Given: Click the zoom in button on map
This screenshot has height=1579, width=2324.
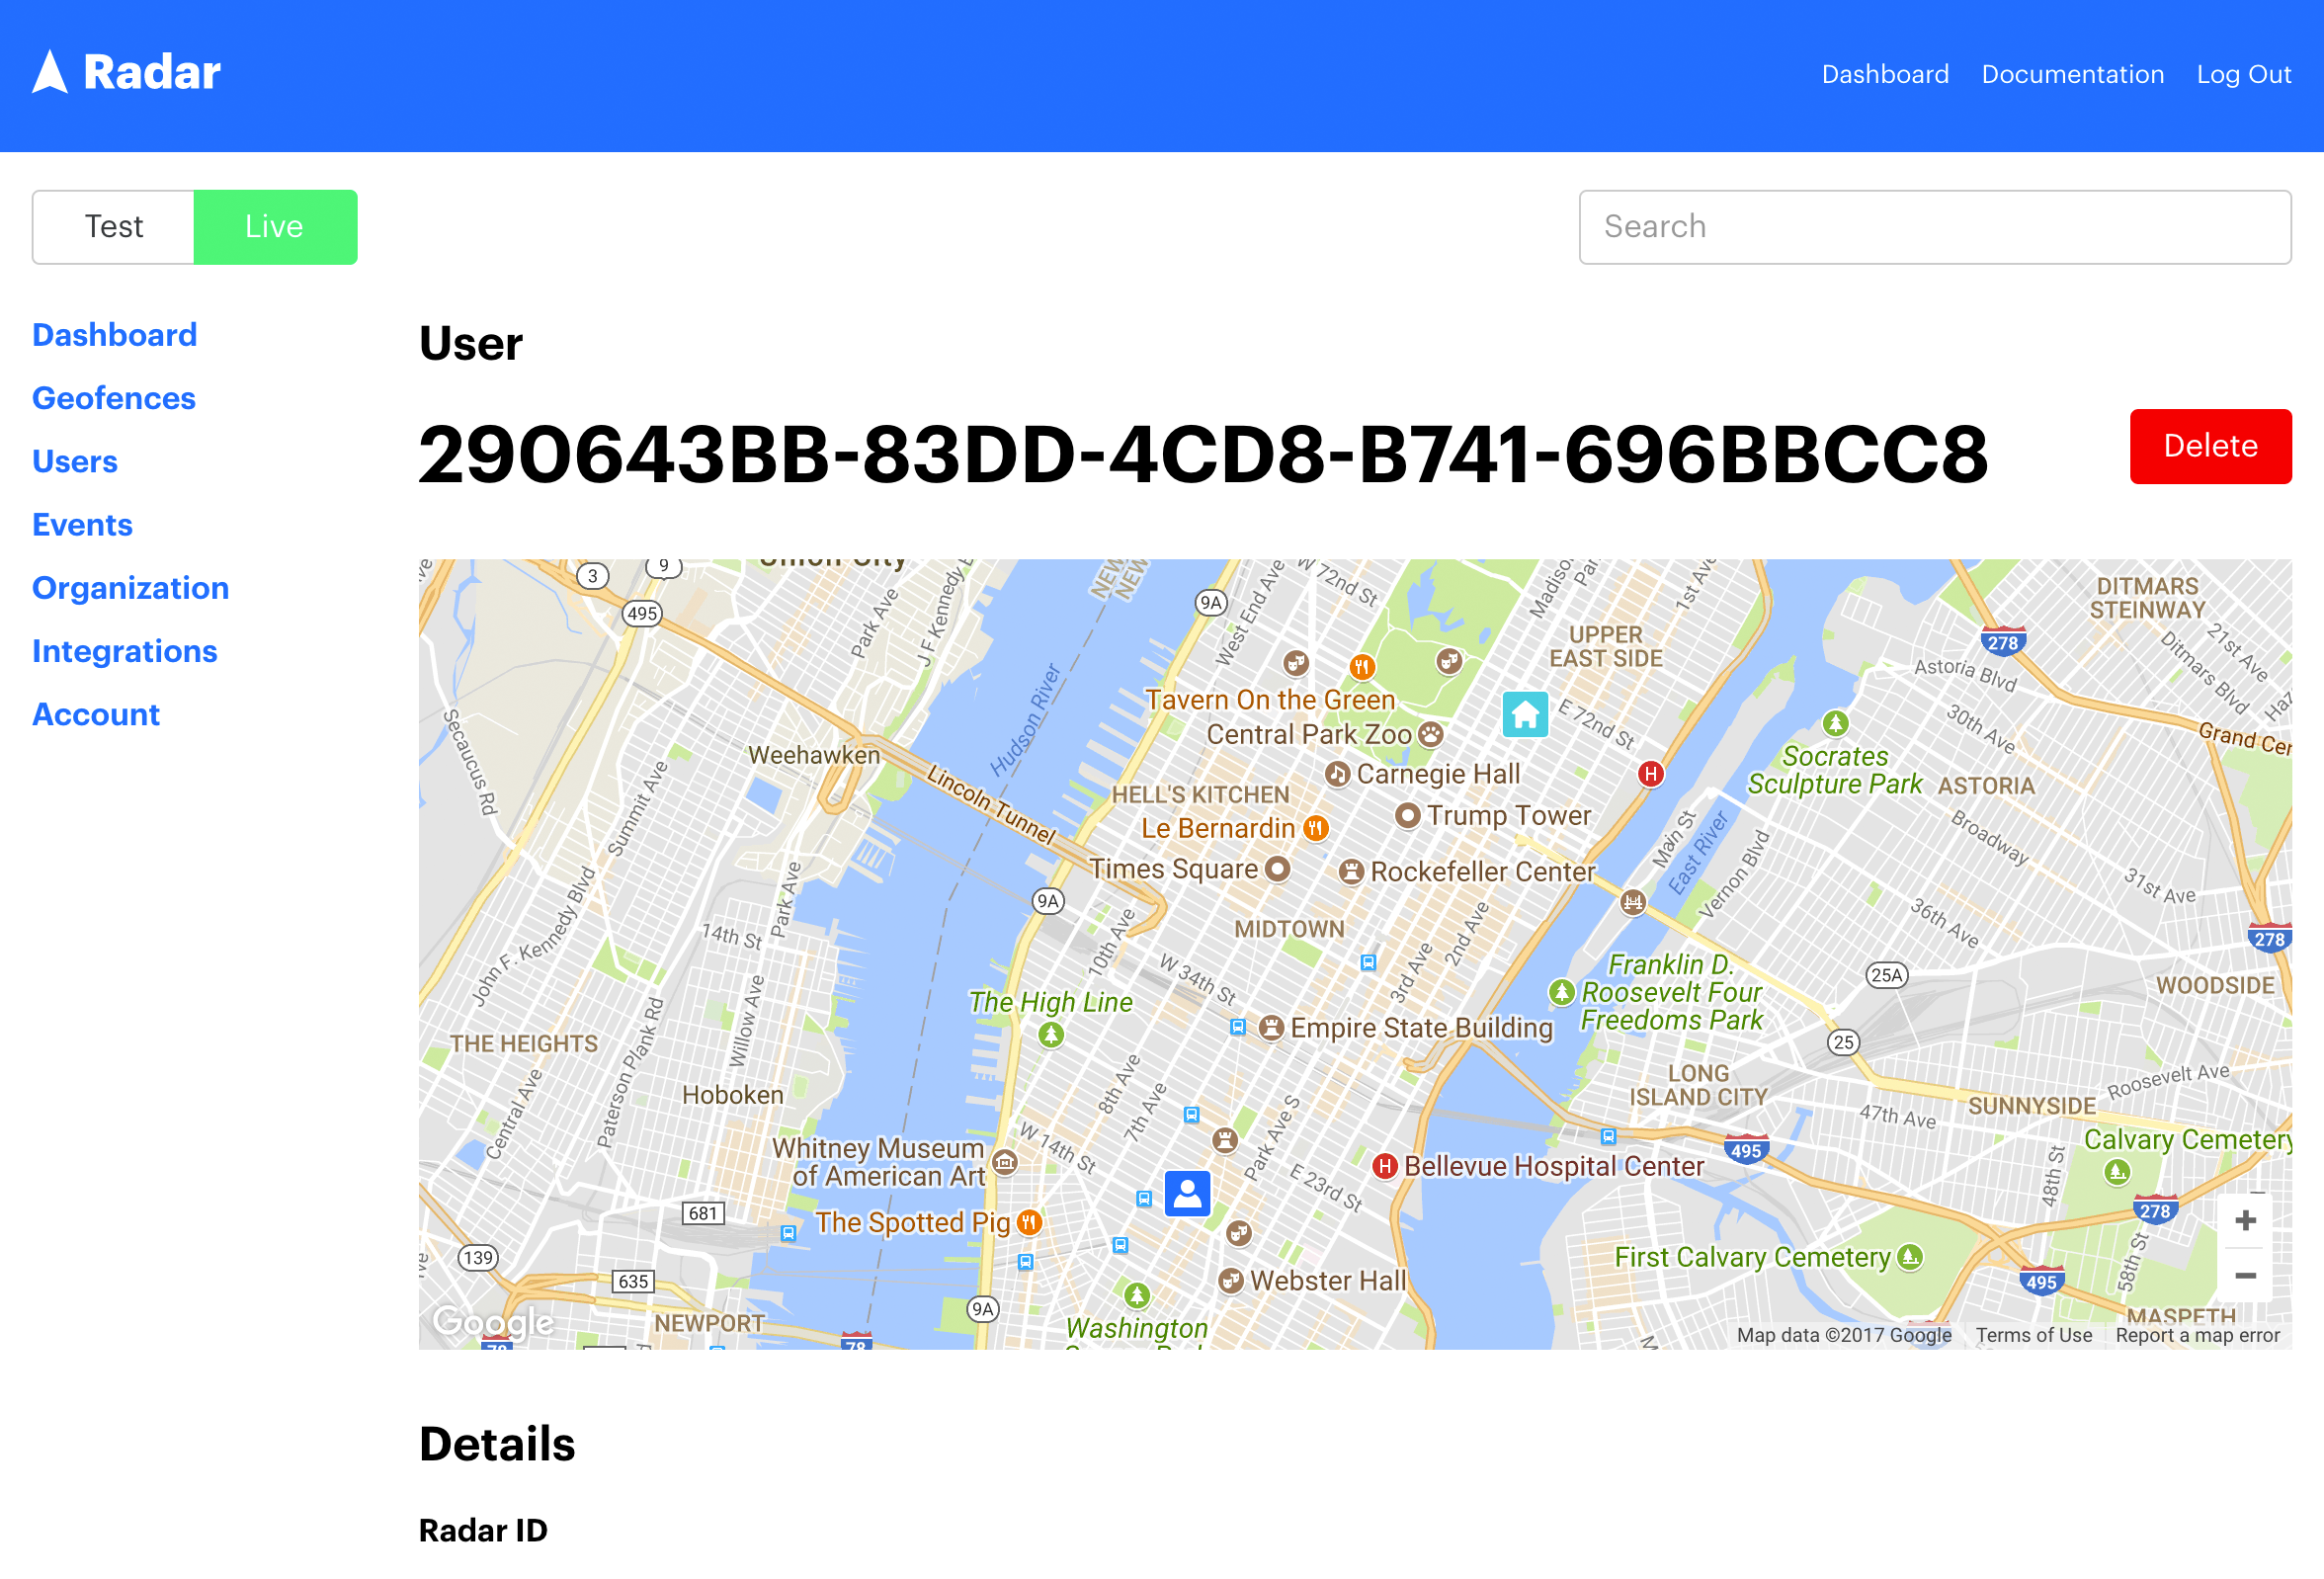Looking at the screenshot, I should 2247,1219.
